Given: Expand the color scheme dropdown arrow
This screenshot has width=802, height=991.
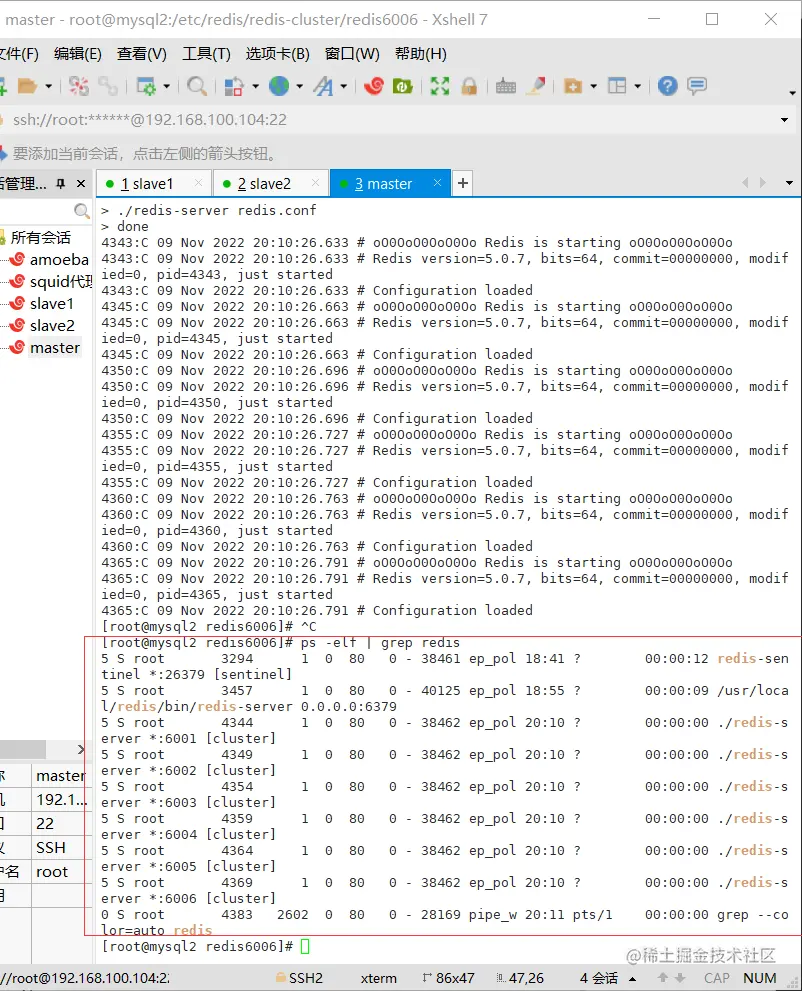Looking at the screenshot, I should click(x=255, y=86).
